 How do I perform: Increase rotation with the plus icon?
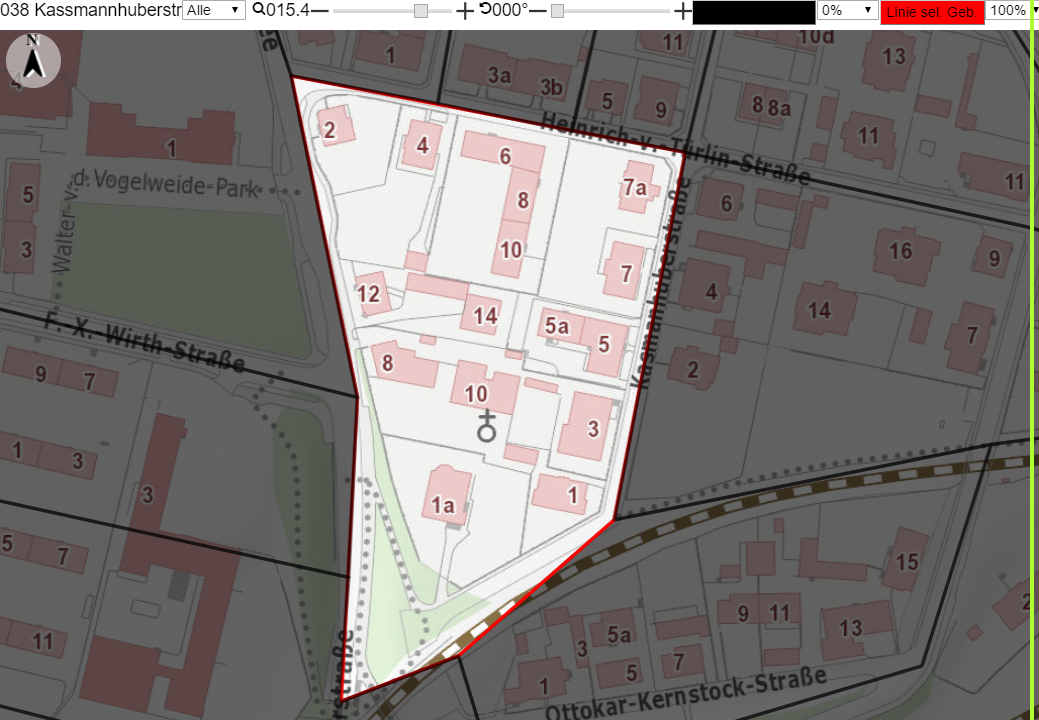coord(682,11)
